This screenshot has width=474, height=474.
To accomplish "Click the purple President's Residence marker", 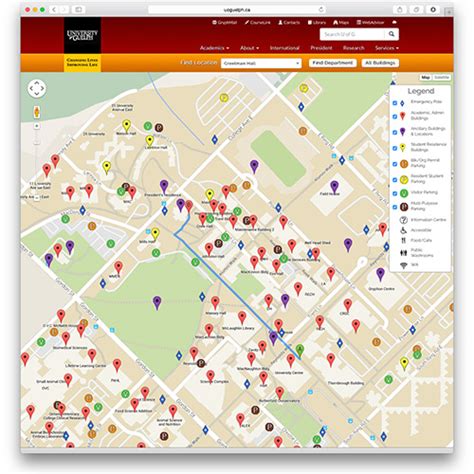I will tap(164, 186).
